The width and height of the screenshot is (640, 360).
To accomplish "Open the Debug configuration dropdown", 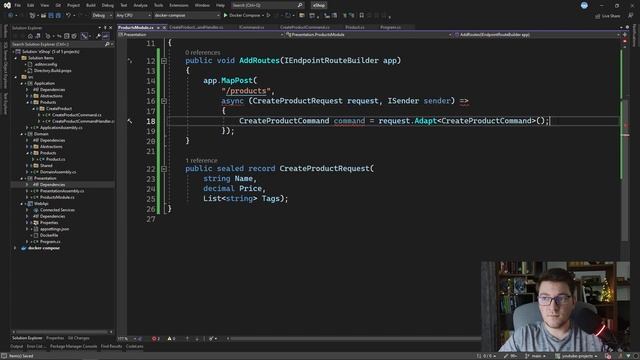I will point(102,16).
